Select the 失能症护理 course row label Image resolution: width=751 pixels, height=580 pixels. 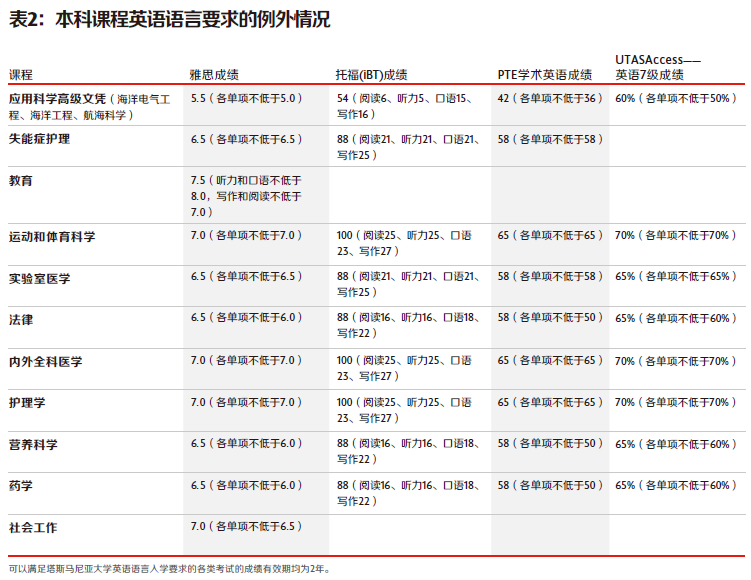[39, 139]
